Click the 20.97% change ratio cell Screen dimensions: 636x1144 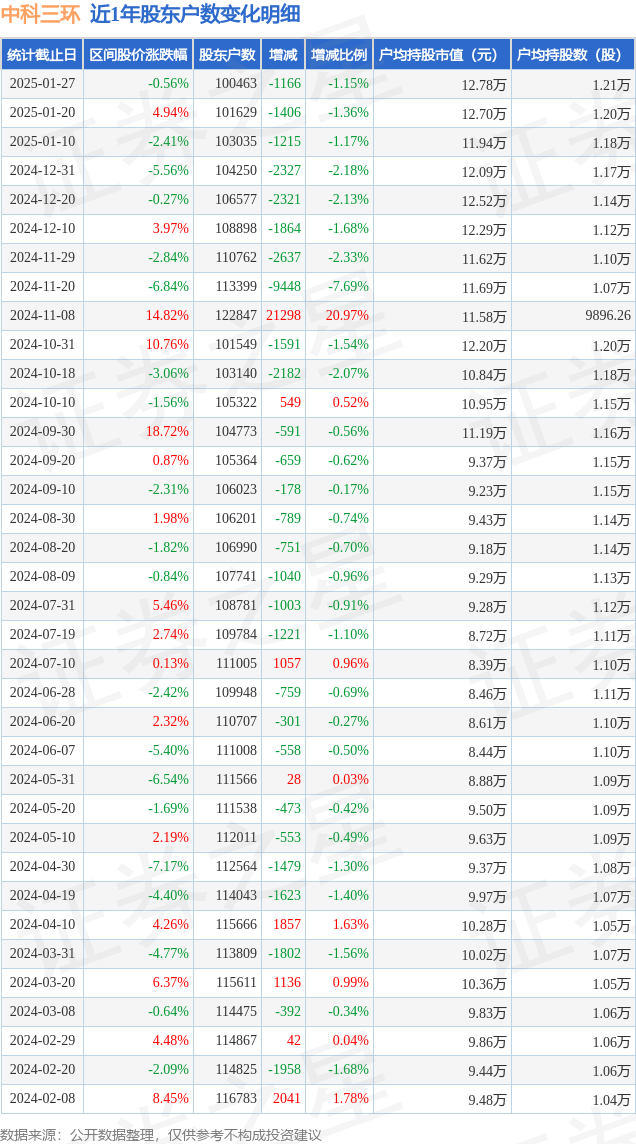(x=345, y=315)
